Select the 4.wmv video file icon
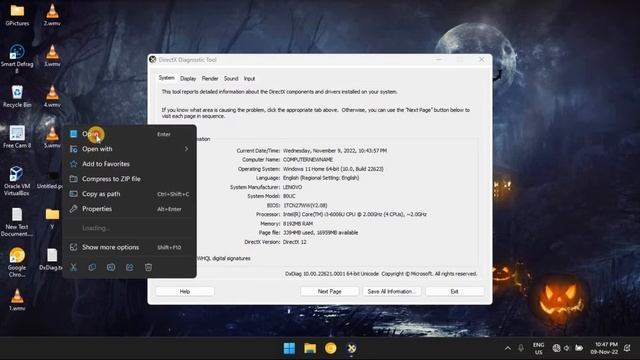Viewport: 640px width, 360px height. (x=52, y=96)
